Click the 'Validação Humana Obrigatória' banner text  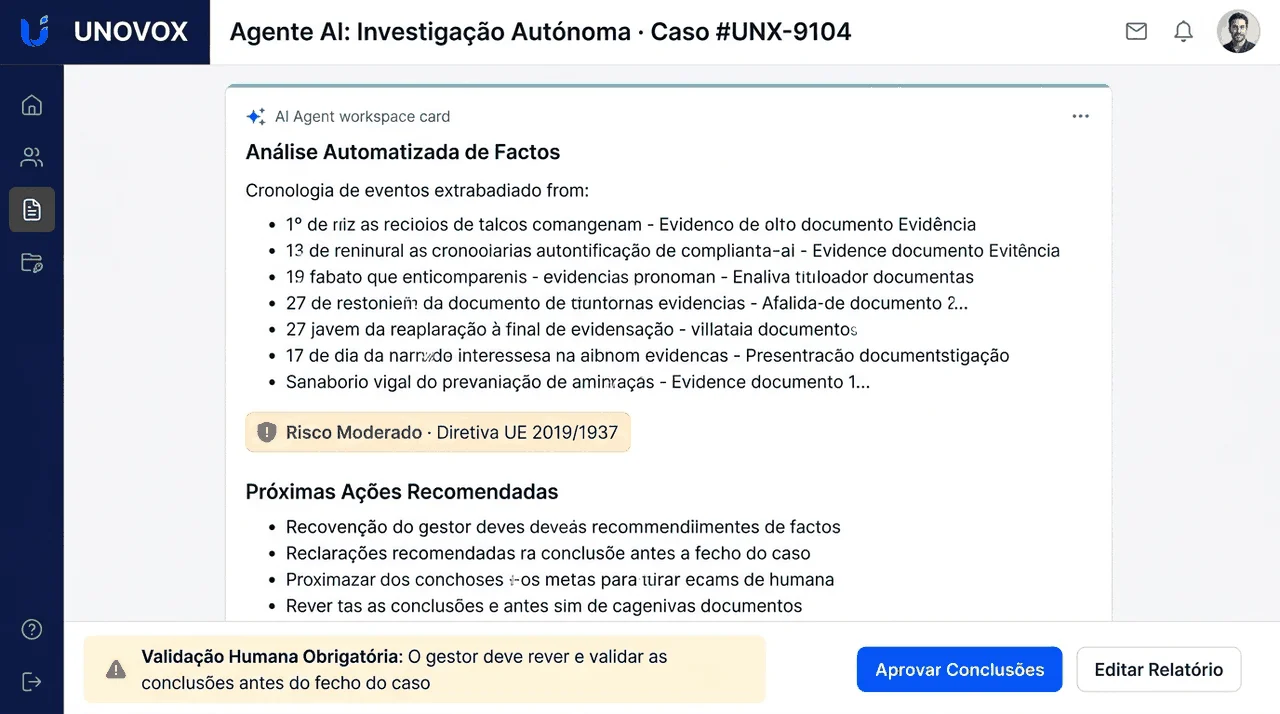404,670
